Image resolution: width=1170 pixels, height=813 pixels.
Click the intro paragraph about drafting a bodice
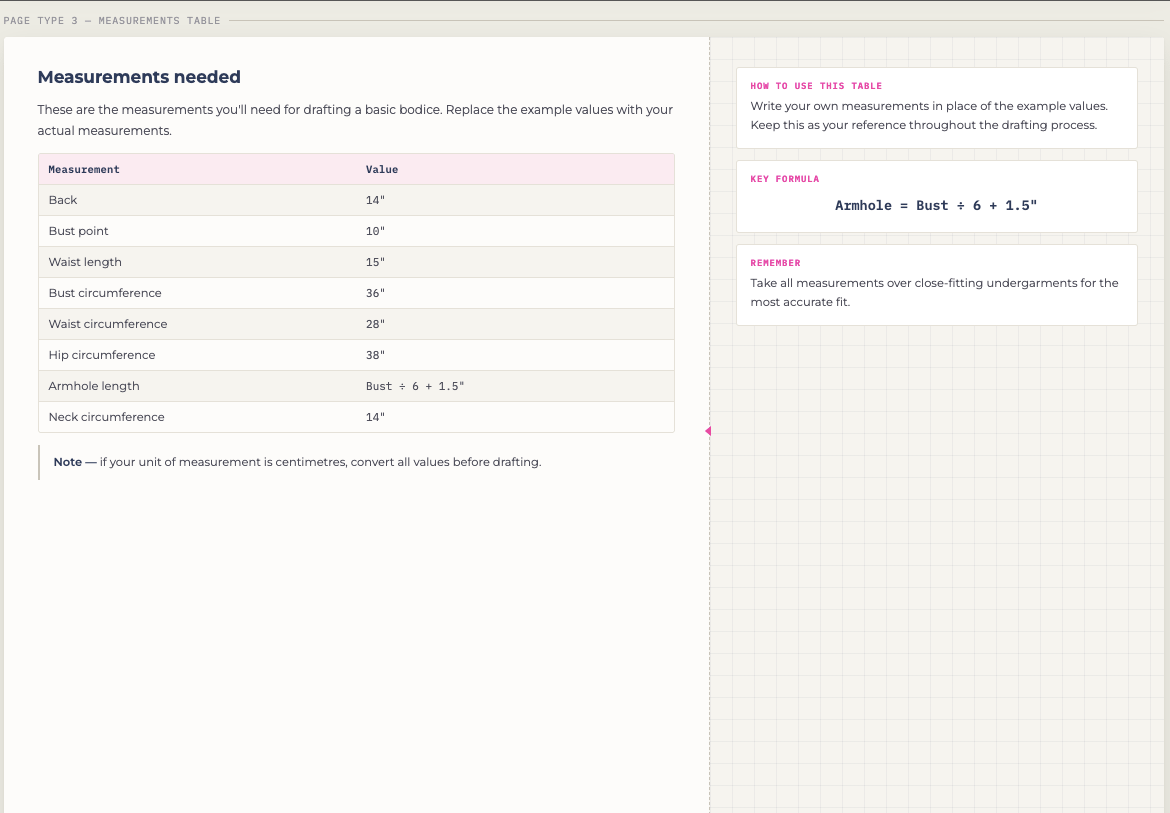[355, 119]
